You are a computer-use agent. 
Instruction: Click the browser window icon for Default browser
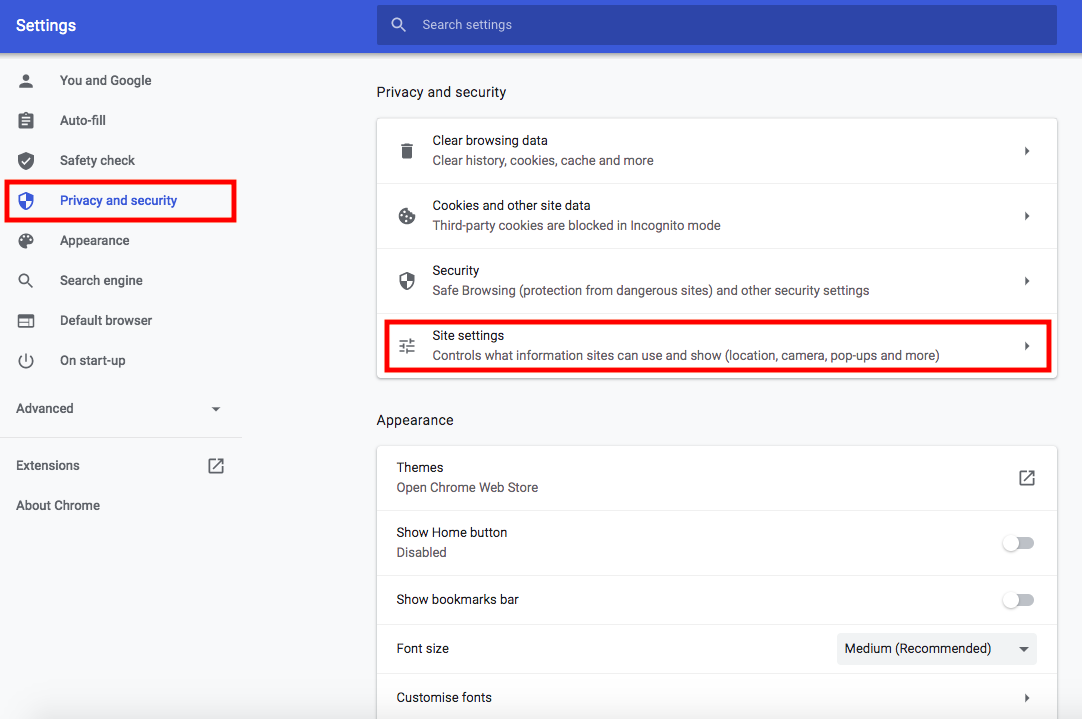26,321
